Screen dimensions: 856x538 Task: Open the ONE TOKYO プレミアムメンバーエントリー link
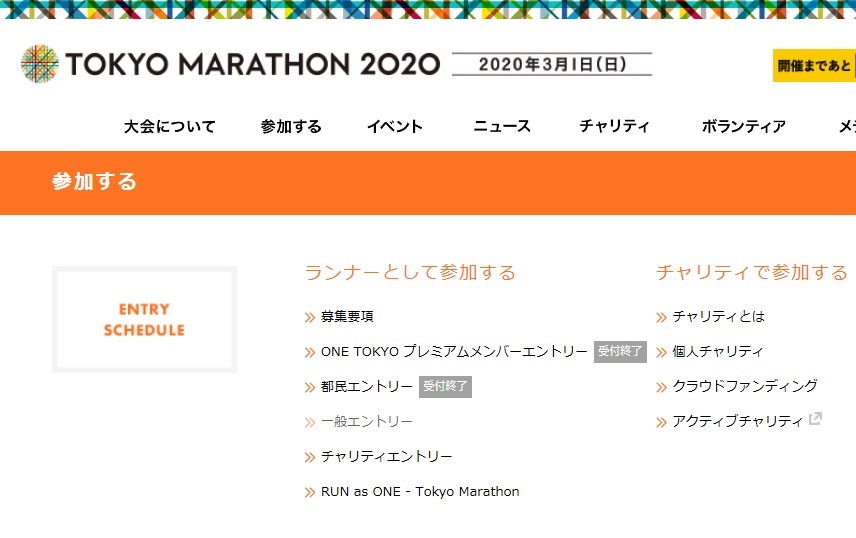[454, 352]
